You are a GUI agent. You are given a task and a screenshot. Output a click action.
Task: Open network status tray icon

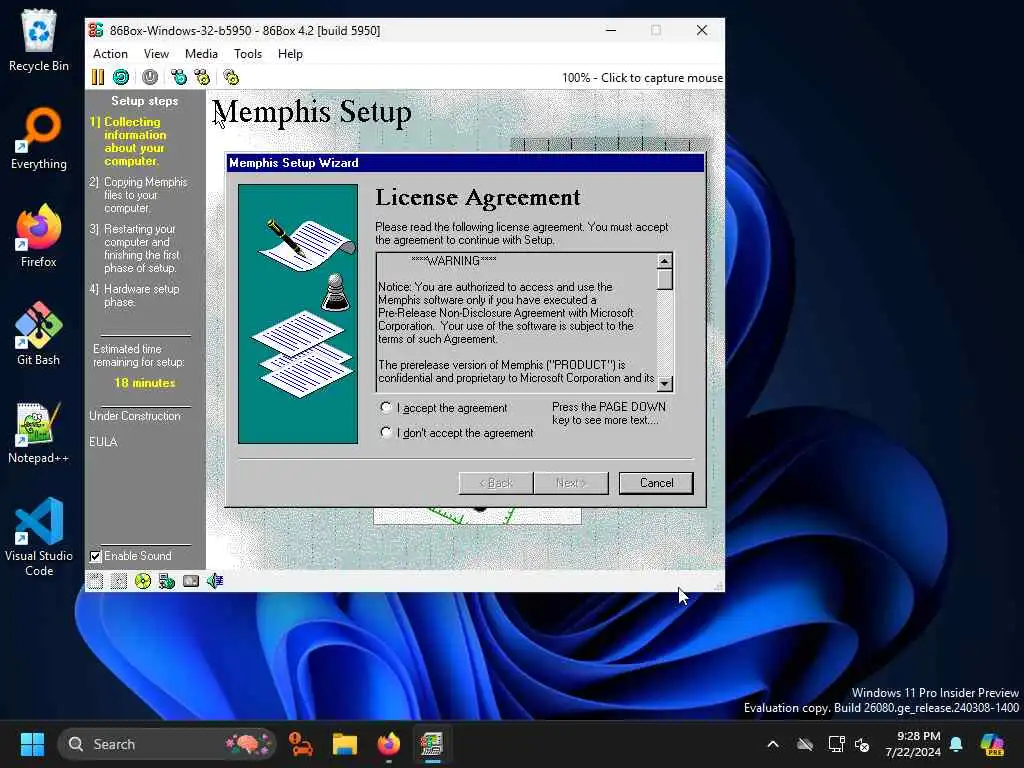click(x=836, y=744)
